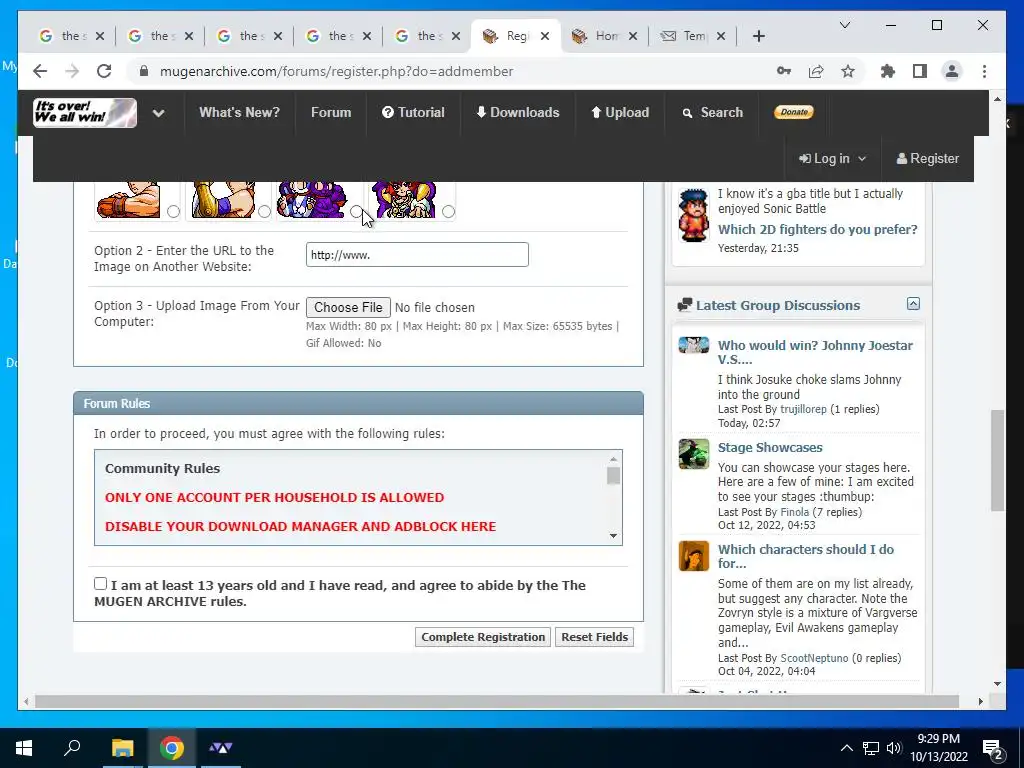Click the Reset Fields button
Viewport: 1024px width, 768px height.
594,637
